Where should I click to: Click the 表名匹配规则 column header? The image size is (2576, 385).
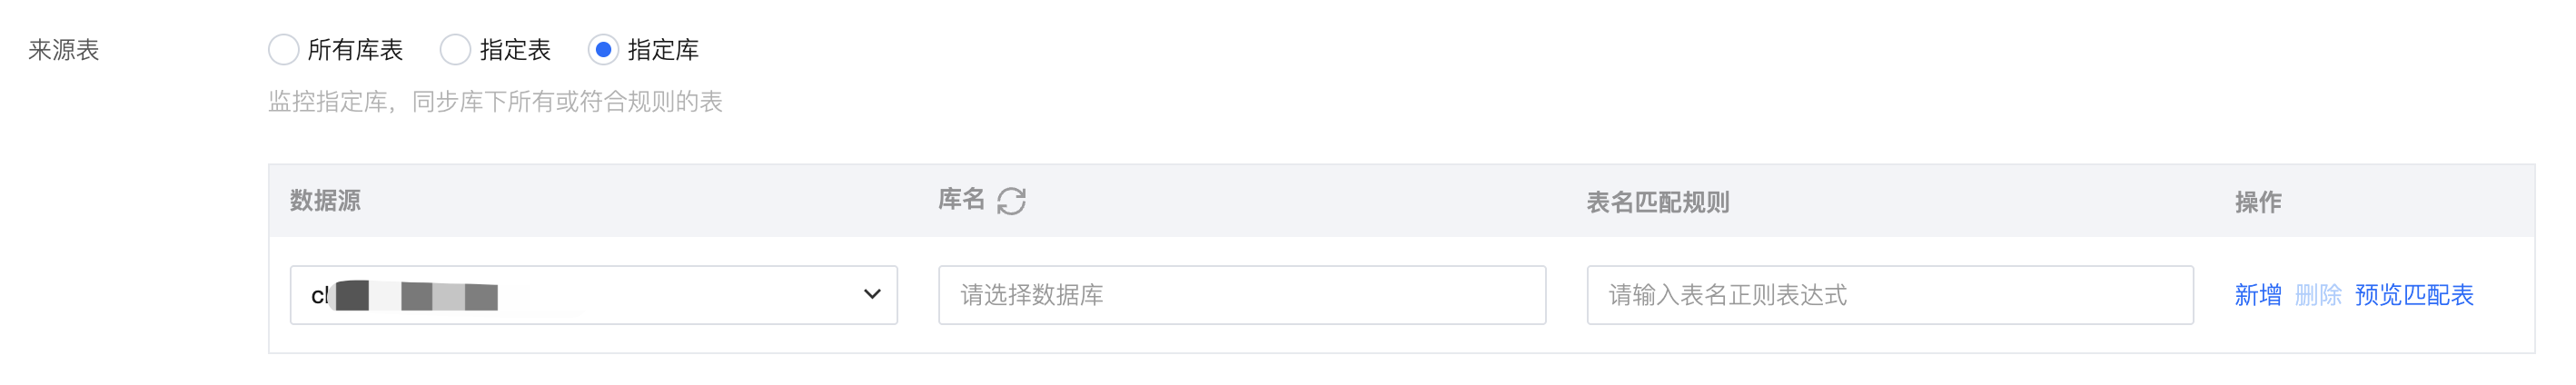pyautogui.click(x=1657, y=202)
